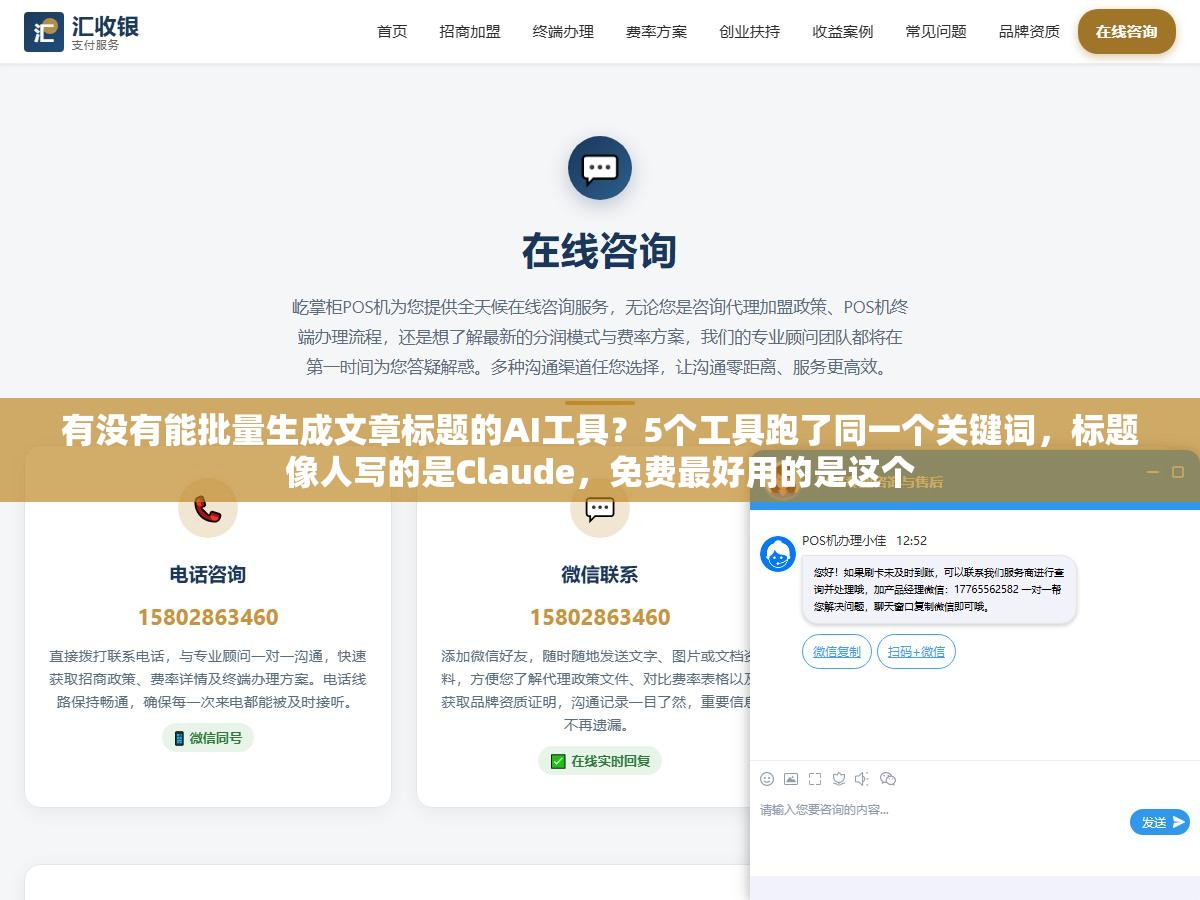The width and height of the screenshot is (1200, 900).
Task: Open the 首页 nav item
Action: (392, 31)
